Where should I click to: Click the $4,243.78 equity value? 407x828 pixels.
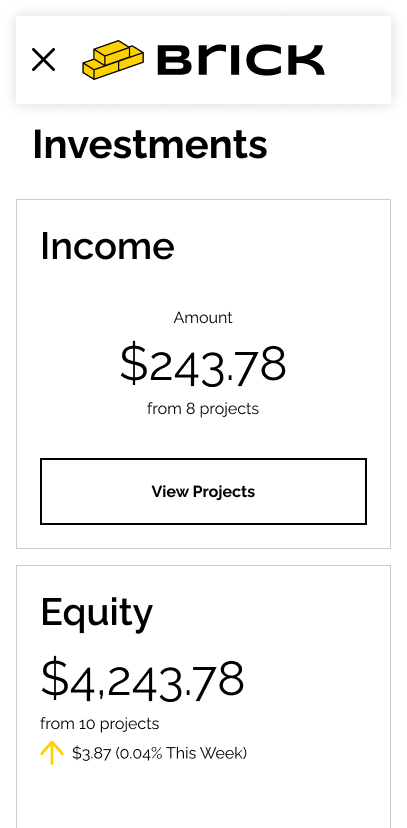click(142, 679)
